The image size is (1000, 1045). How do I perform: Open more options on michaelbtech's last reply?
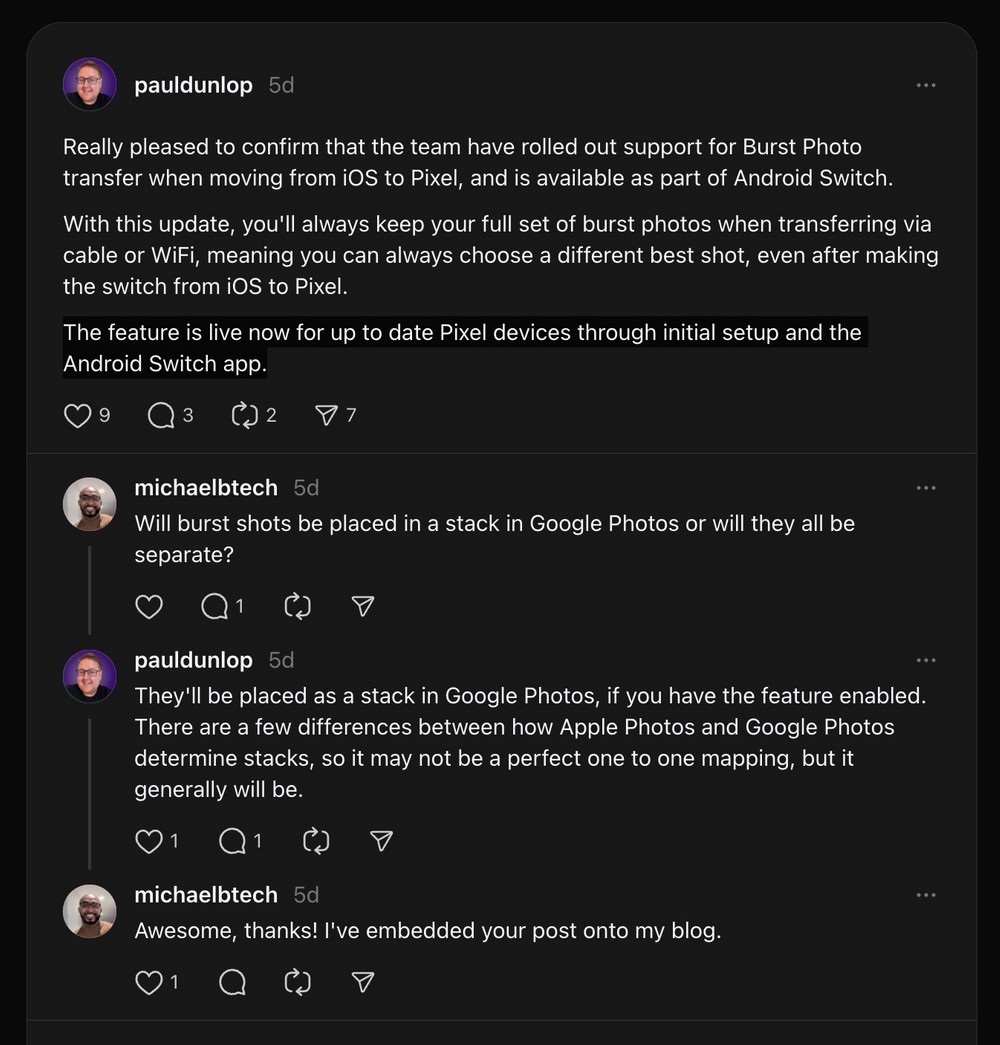click(926, 895)
